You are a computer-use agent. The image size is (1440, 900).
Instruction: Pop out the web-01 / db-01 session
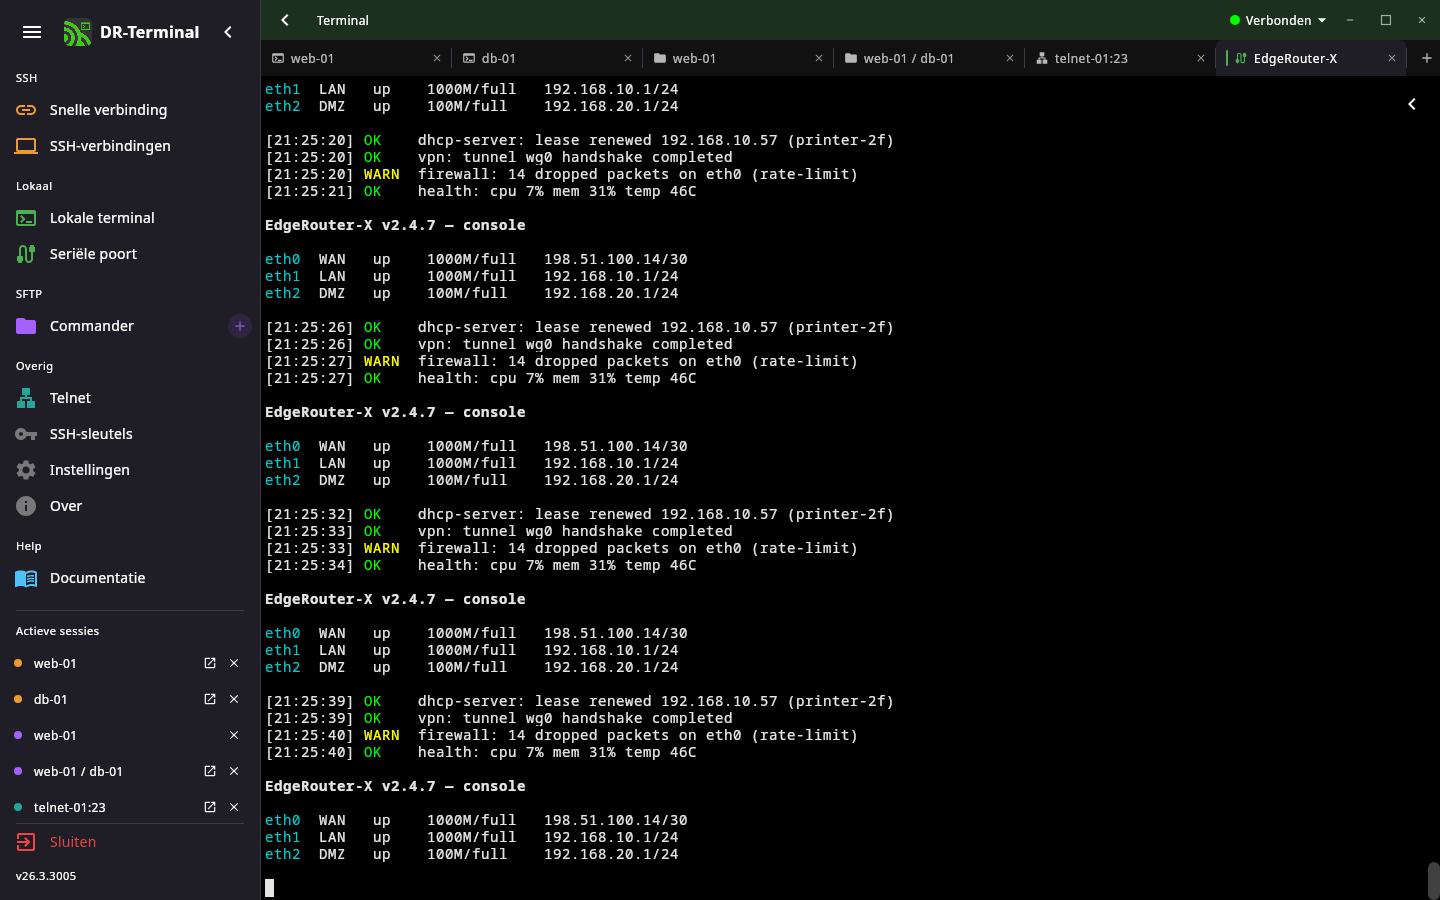[210, 771]
